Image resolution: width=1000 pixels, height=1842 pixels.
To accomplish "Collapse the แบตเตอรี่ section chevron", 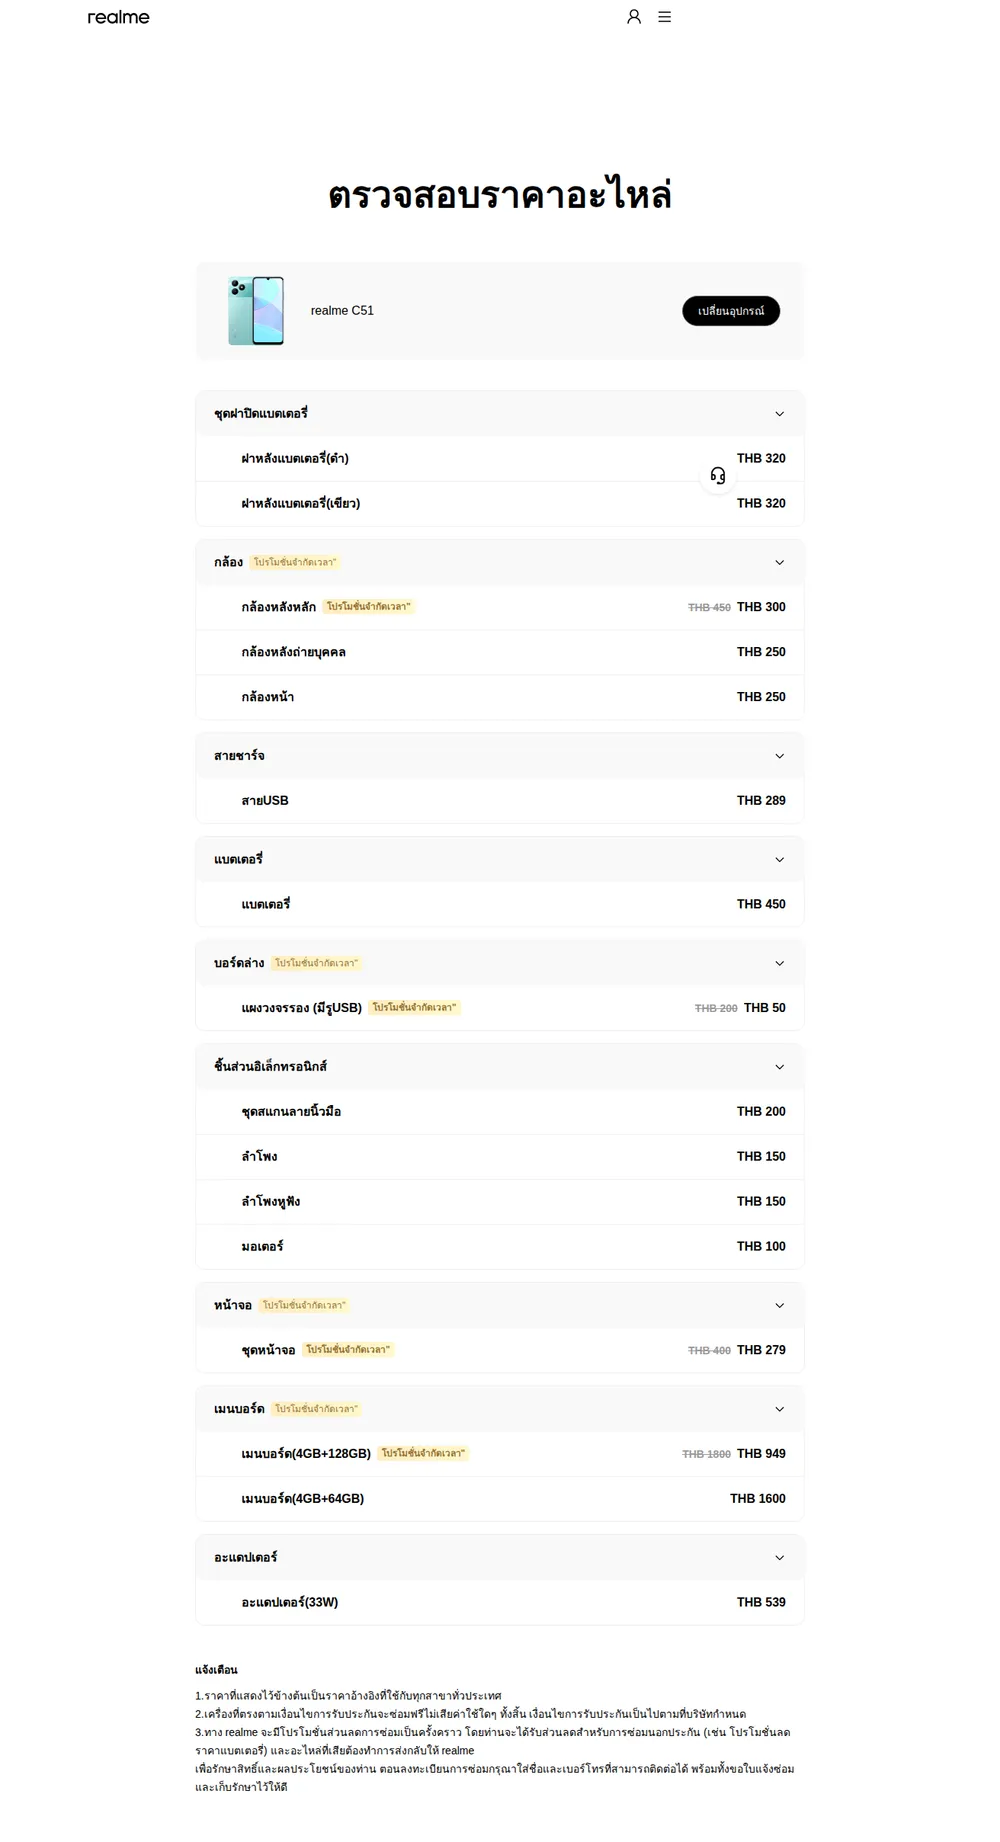I will point(780,860).
